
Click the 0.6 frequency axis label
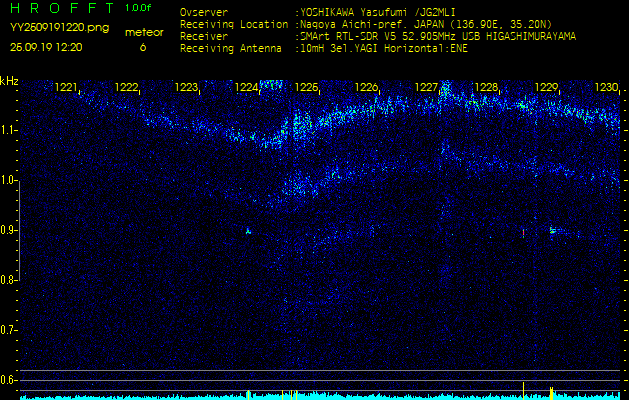point(9,380)
